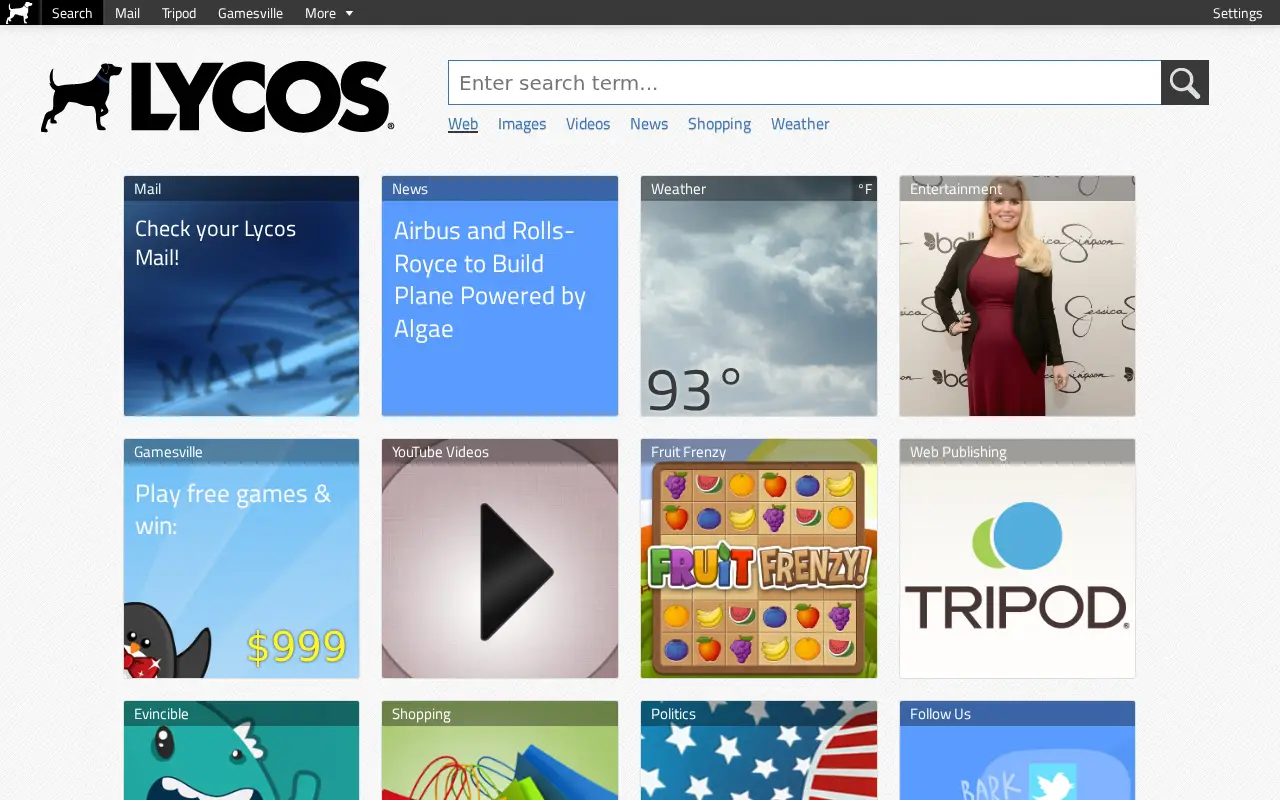Open the Politics flag tile

click(x=759, y=750)
